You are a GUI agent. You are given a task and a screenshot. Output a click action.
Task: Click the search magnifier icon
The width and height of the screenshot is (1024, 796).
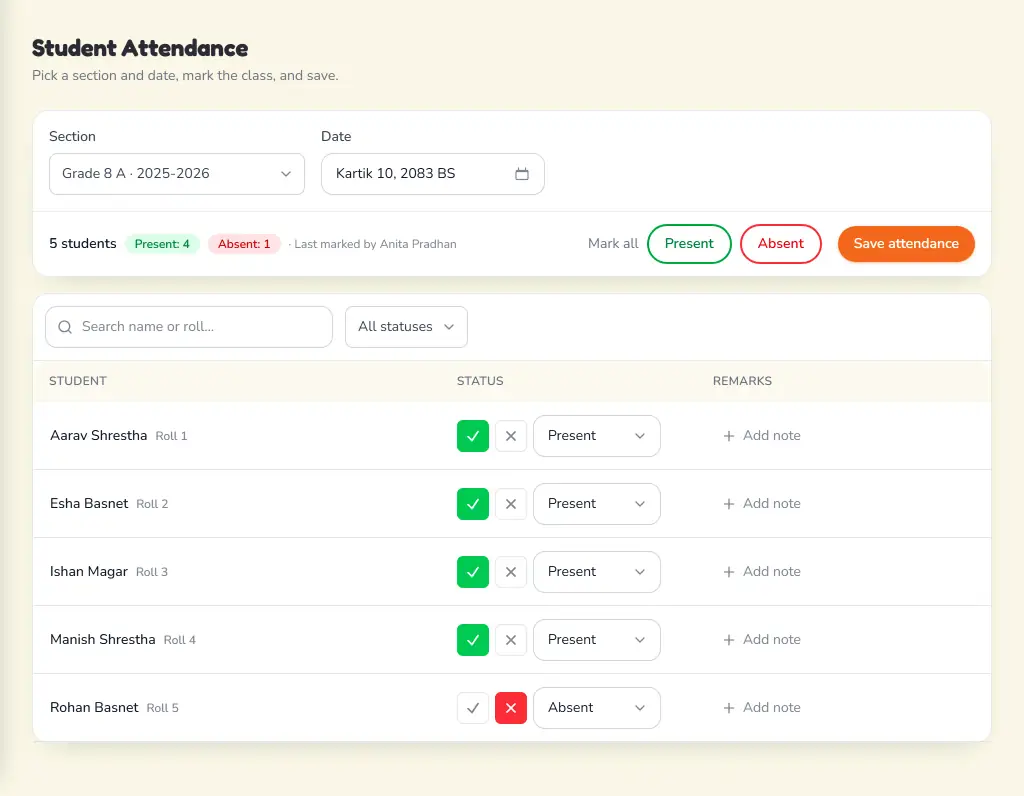tap(65, 326)
